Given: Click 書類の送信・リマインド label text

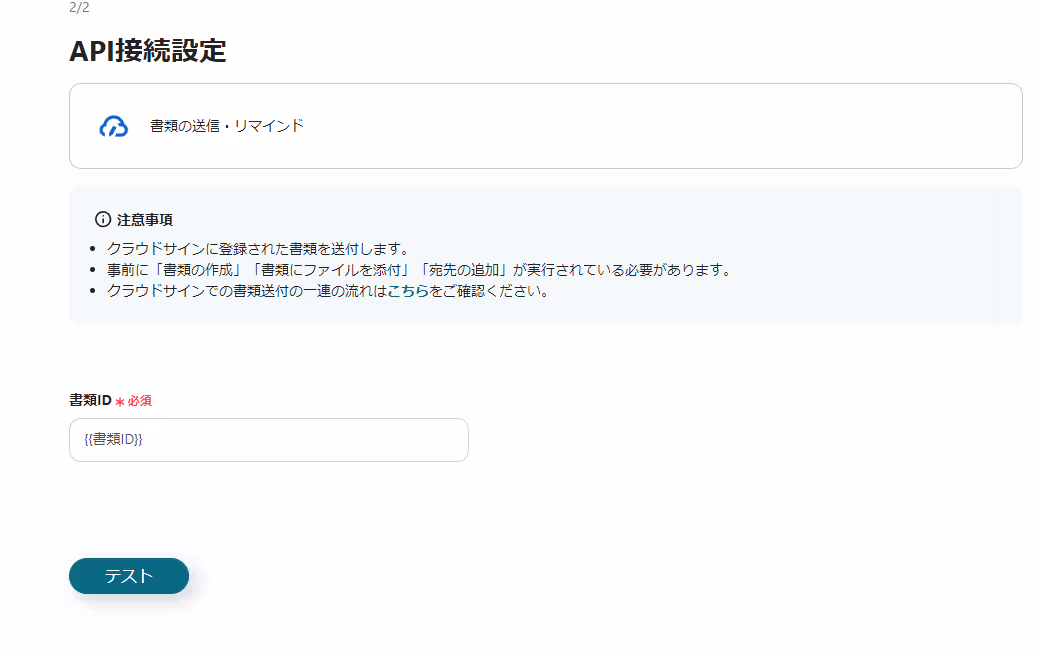Looking at the screenshot, I should (227, 126).
